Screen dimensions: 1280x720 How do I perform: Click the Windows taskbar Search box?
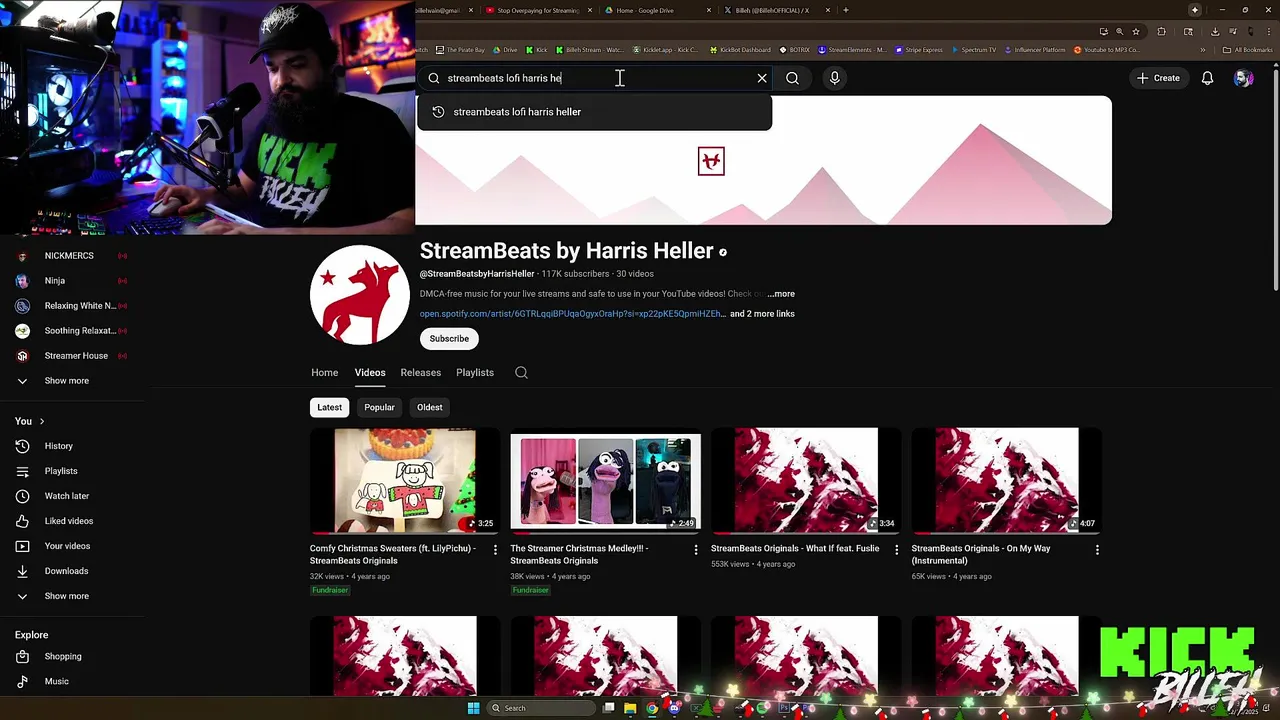click(x=540, y=708)
